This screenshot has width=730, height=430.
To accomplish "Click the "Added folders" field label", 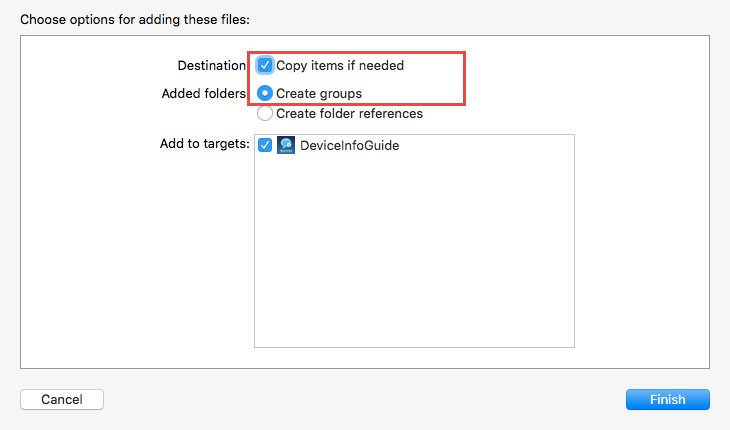I will click(x=204, y=93).
